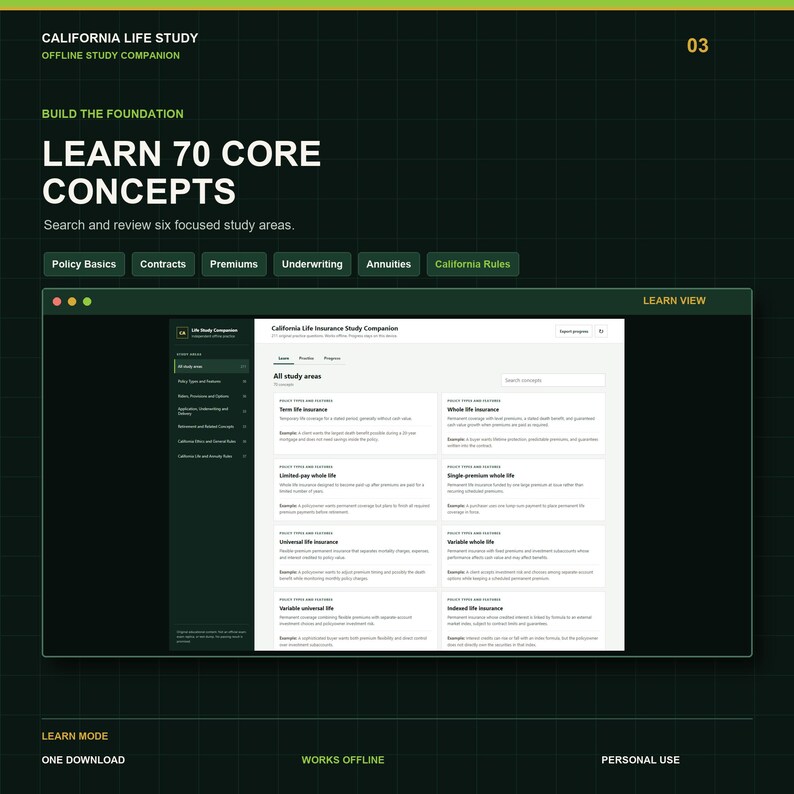Switch to the Learn tab
Image resolution: width=794 pixels, height=794 pixels.
point(284,358)
